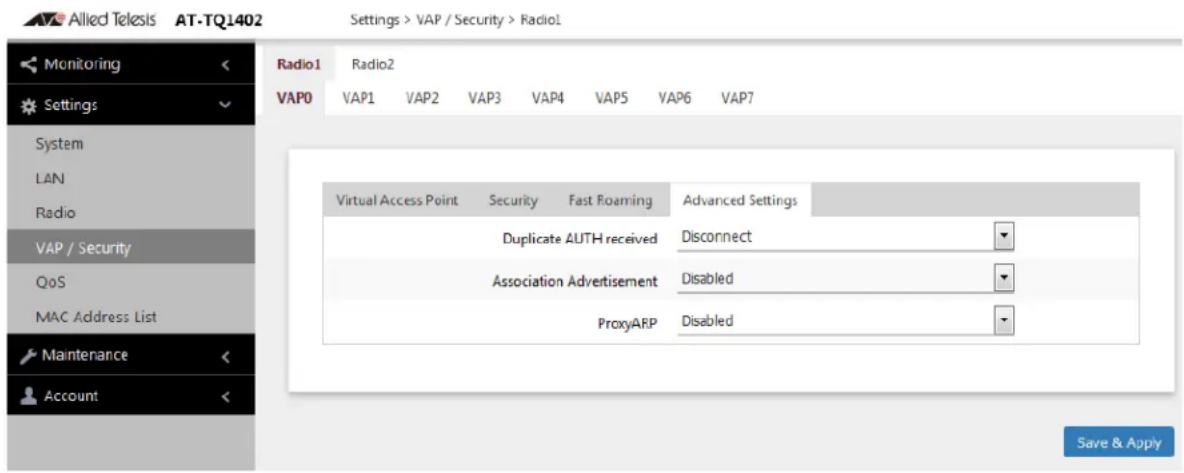Click the Settings gear icon
1184x473 pixels.
[31, 105]
